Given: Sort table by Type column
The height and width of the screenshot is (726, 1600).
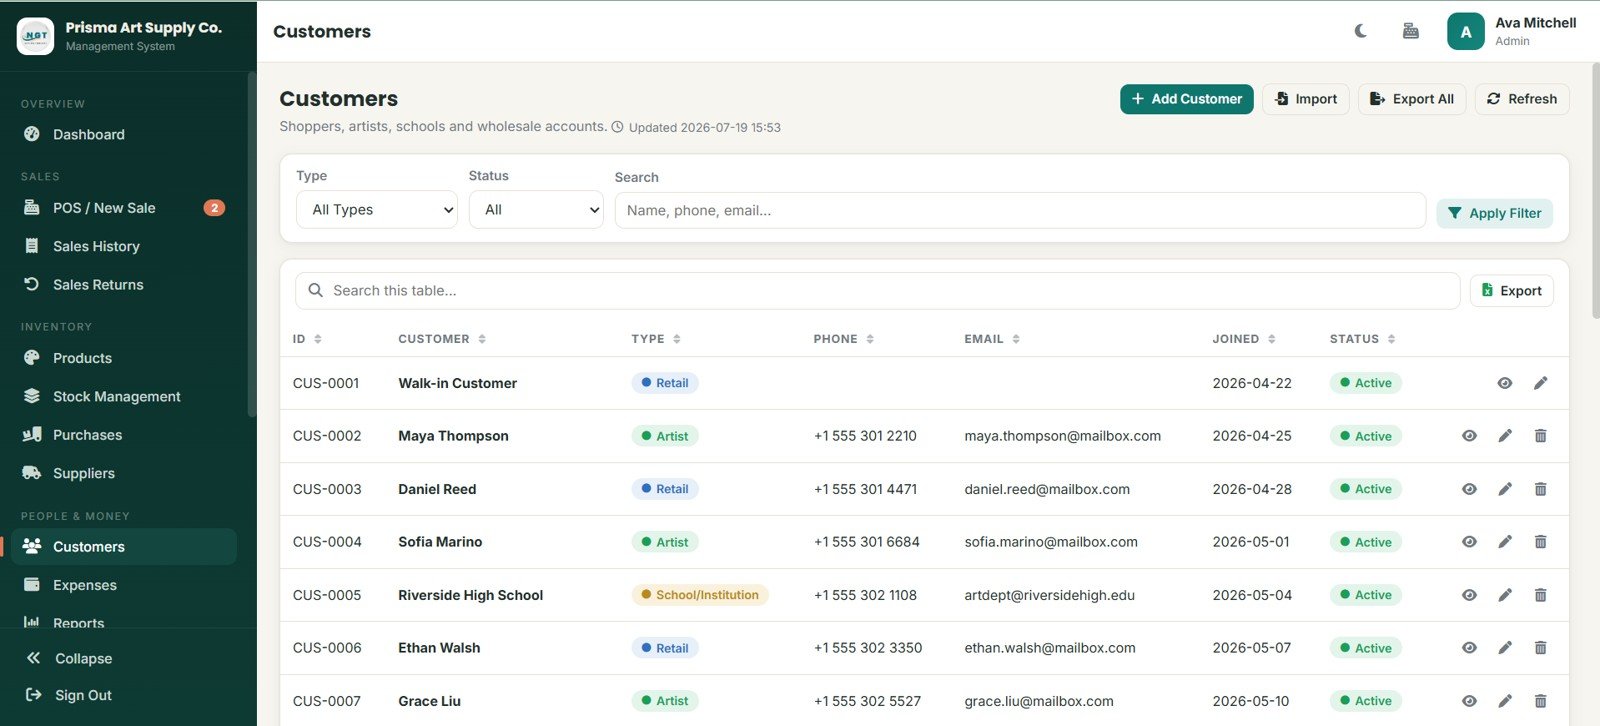Looking at the screenshot, I should tap(656, 339).
